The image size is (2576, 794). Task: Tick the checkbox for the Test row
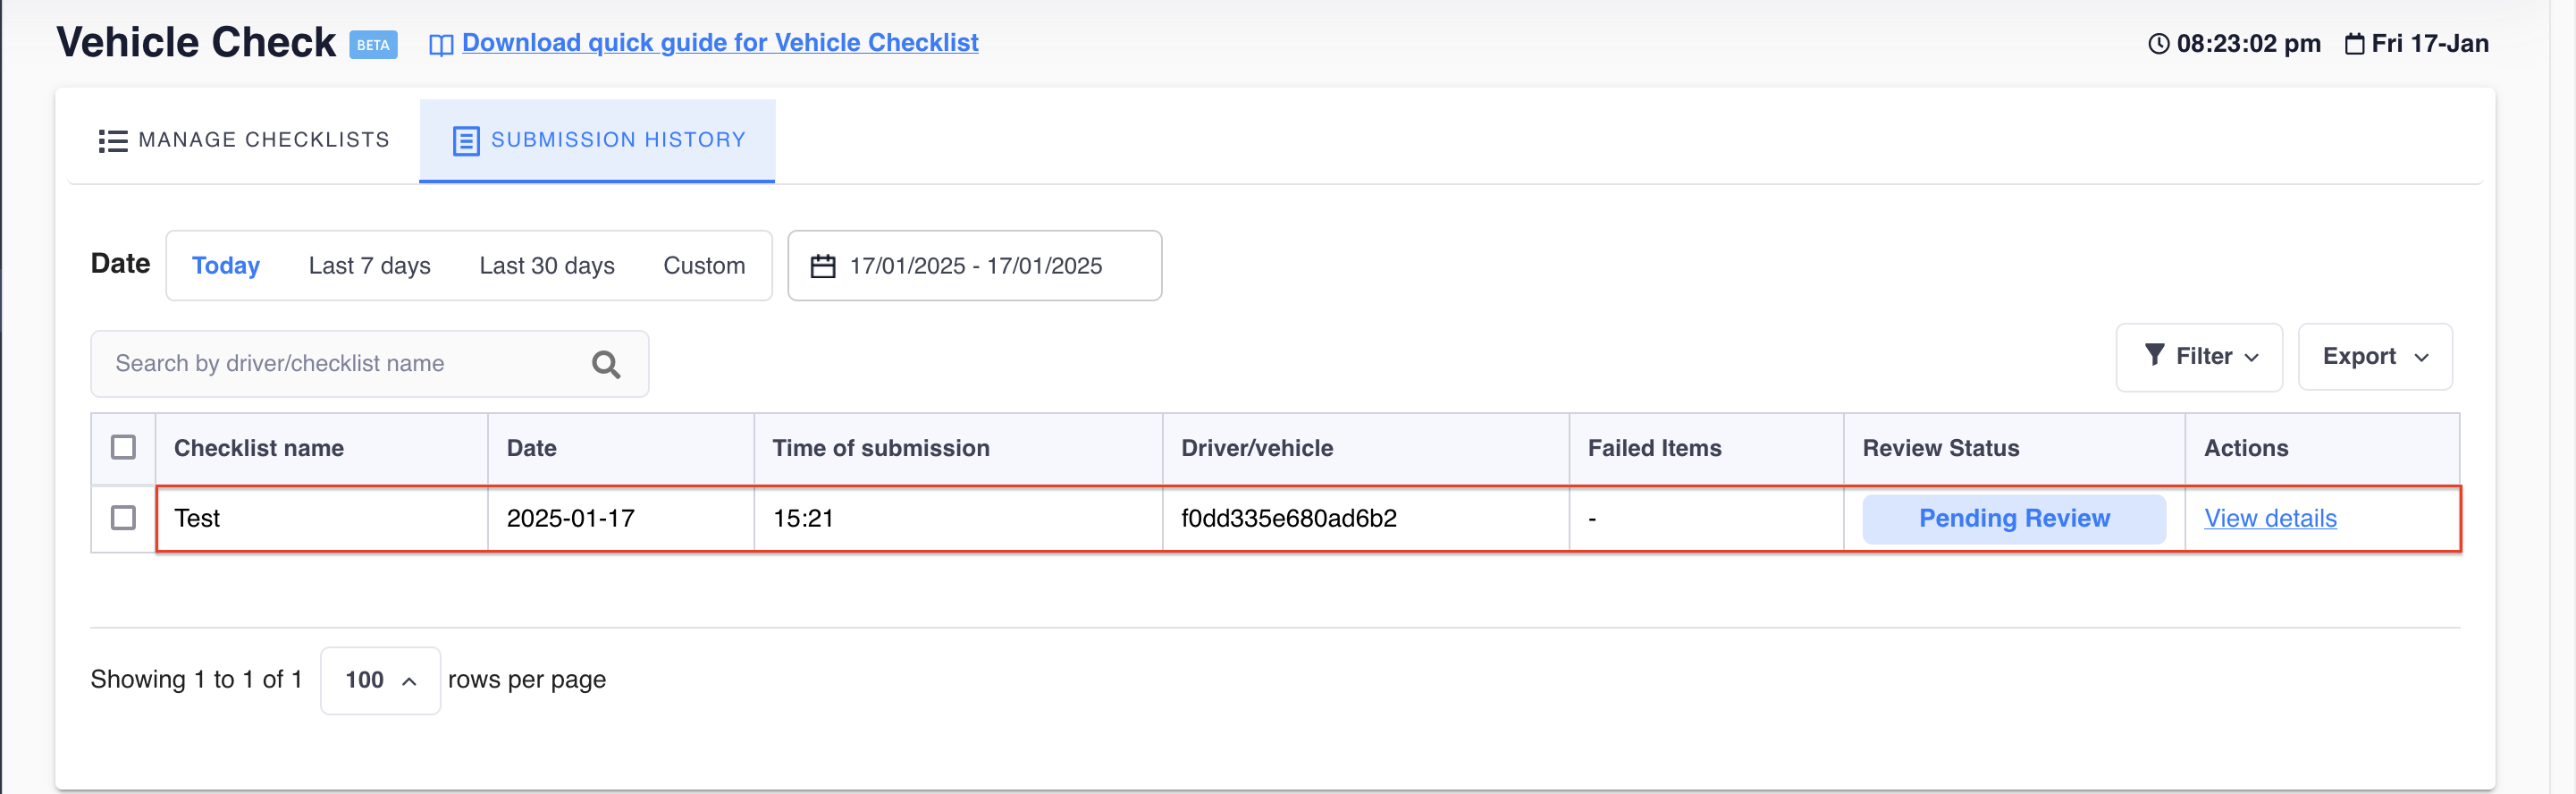123,517
